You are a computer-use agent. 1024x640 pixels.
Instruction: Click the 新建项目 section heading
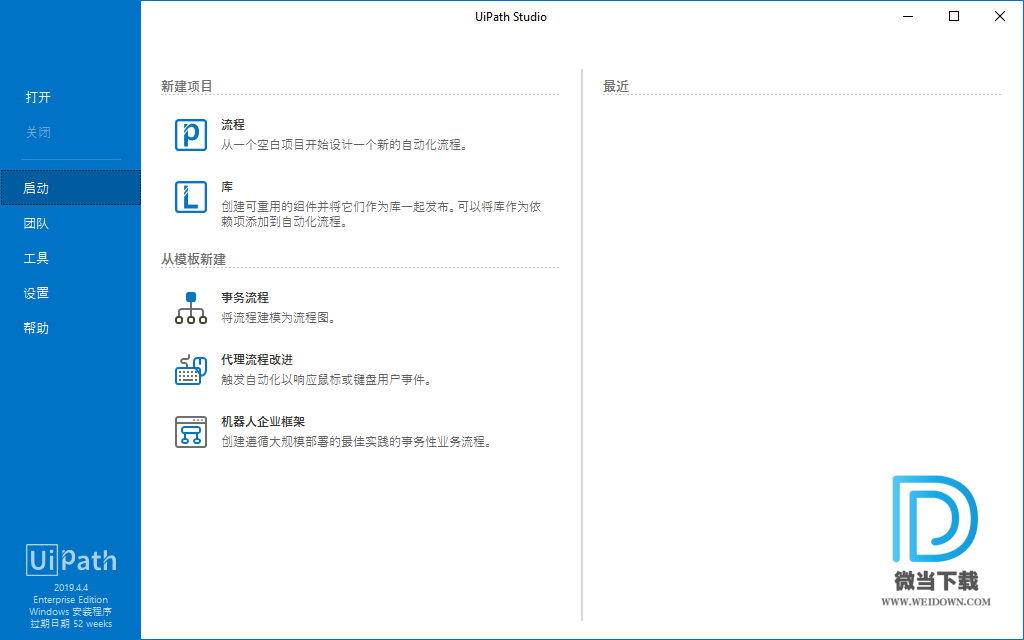click(187, 86)
